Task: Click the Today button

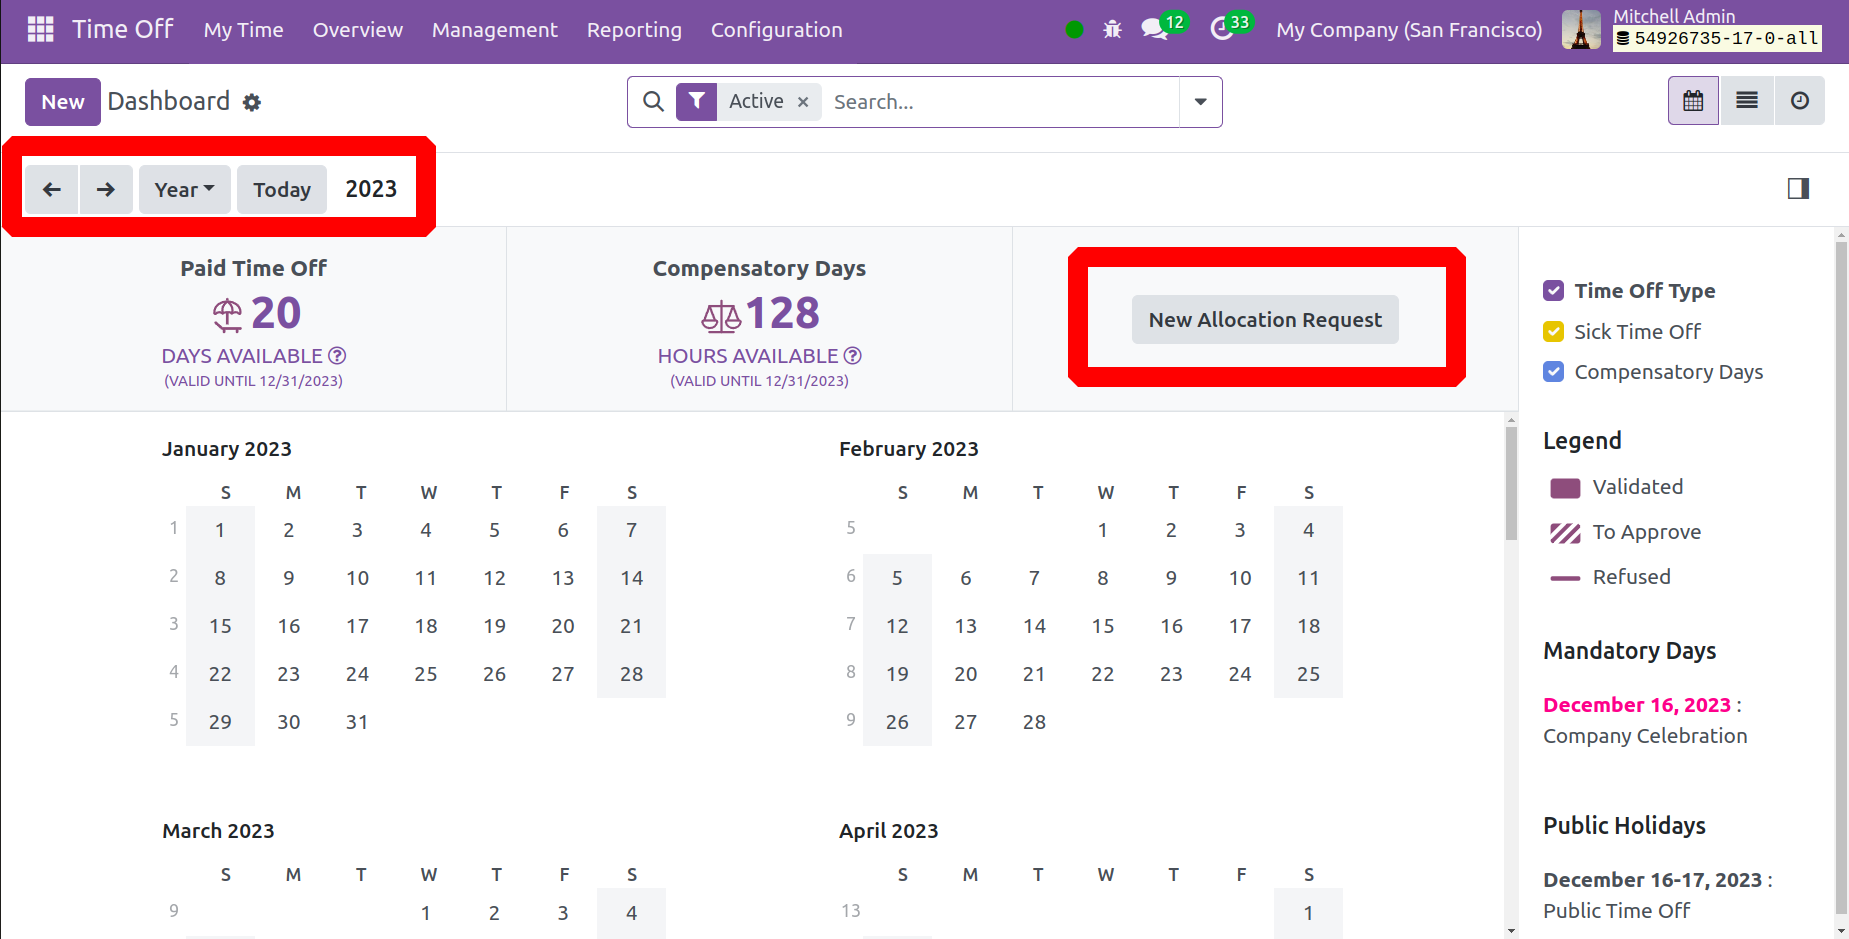Action: tap(282, 190)
